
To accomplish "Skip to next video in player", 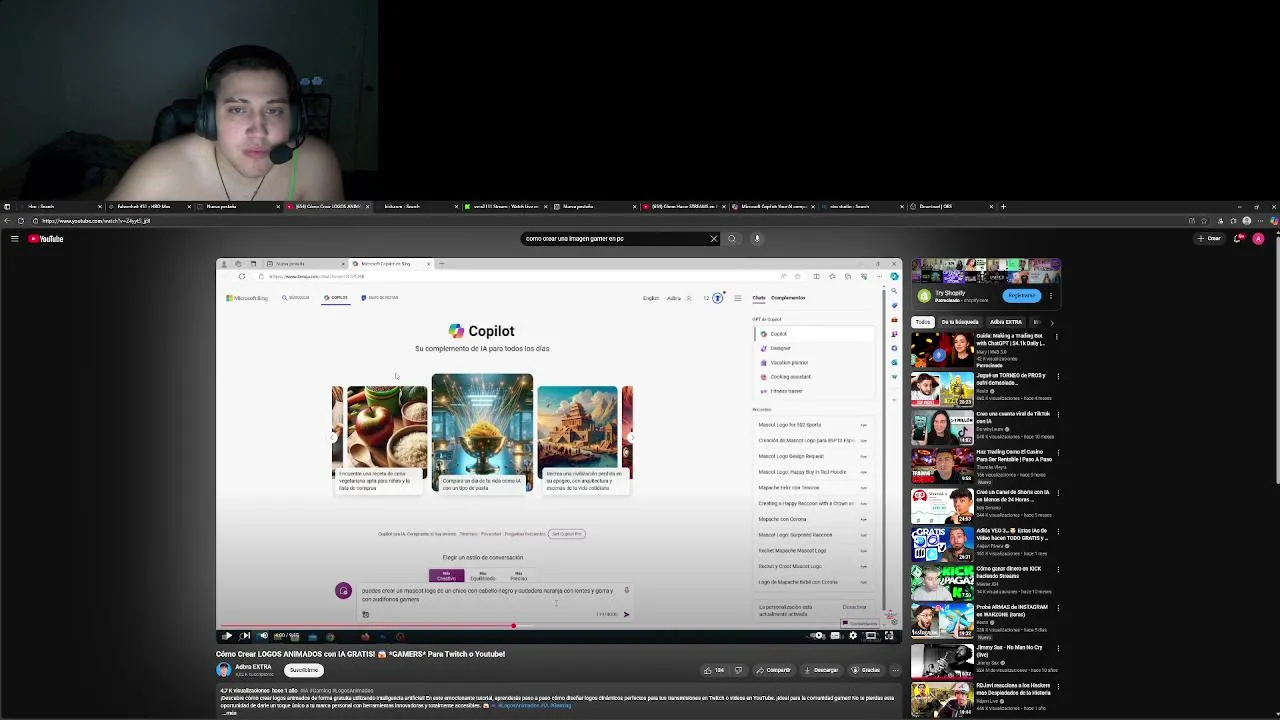I will click(x=245, y=636).
